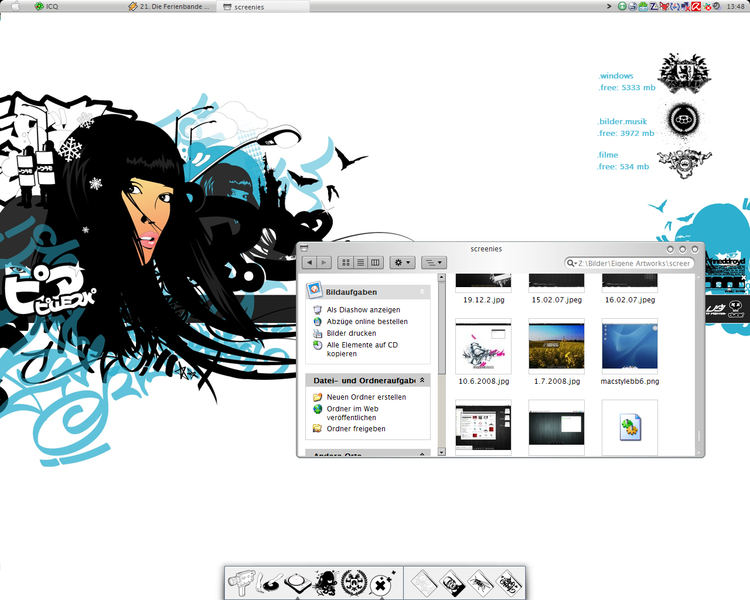Click the splatter ghost dock icon
The image size is (750, 600).
(x=327, y=583)
